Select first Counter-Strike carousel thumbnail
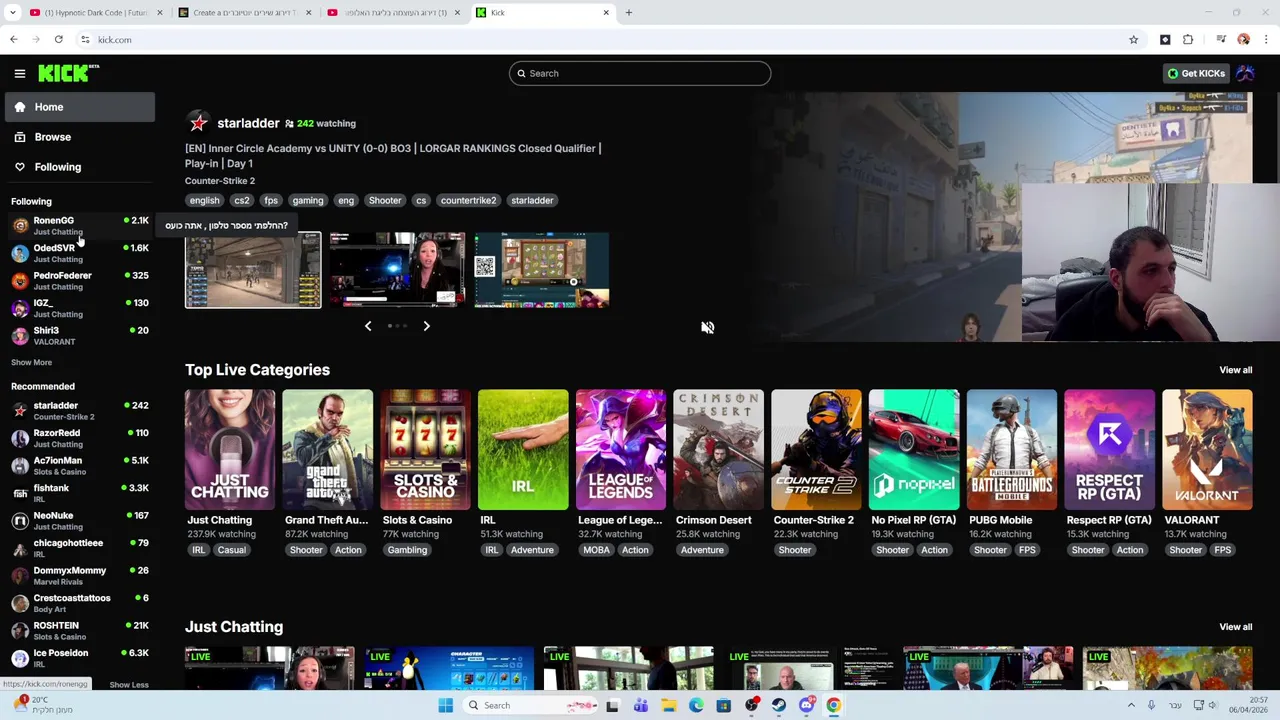This screenshot has height=720, width=1280. click(253, 270)
